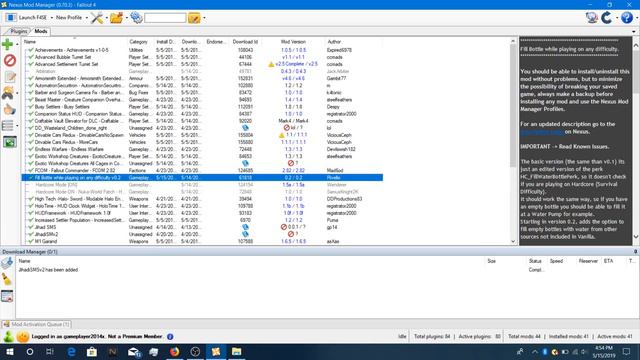The height and width of the screenshot is (360, 640).
Task: Expand the Add Mod dropdown arrow
Action: pos(17,44)
